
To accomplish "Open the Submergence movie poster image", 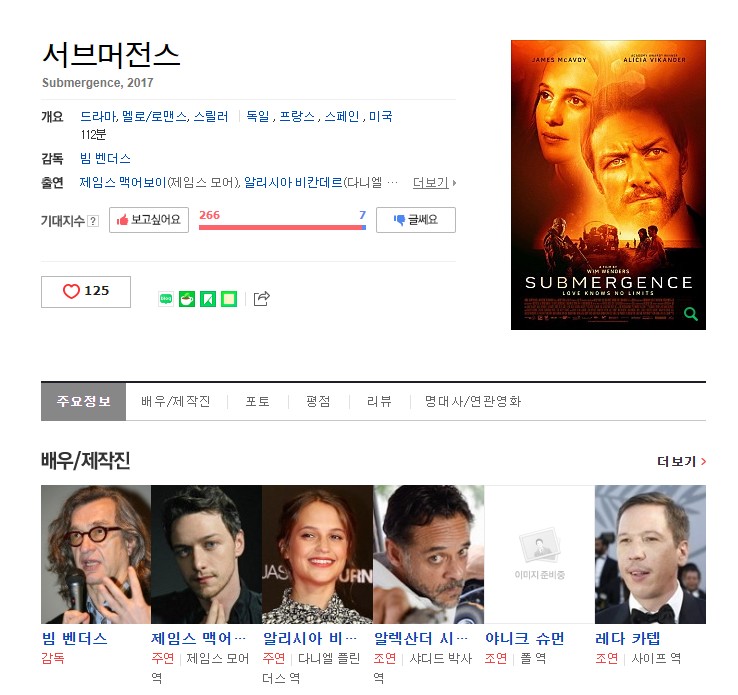I will (x=608, y=185).
